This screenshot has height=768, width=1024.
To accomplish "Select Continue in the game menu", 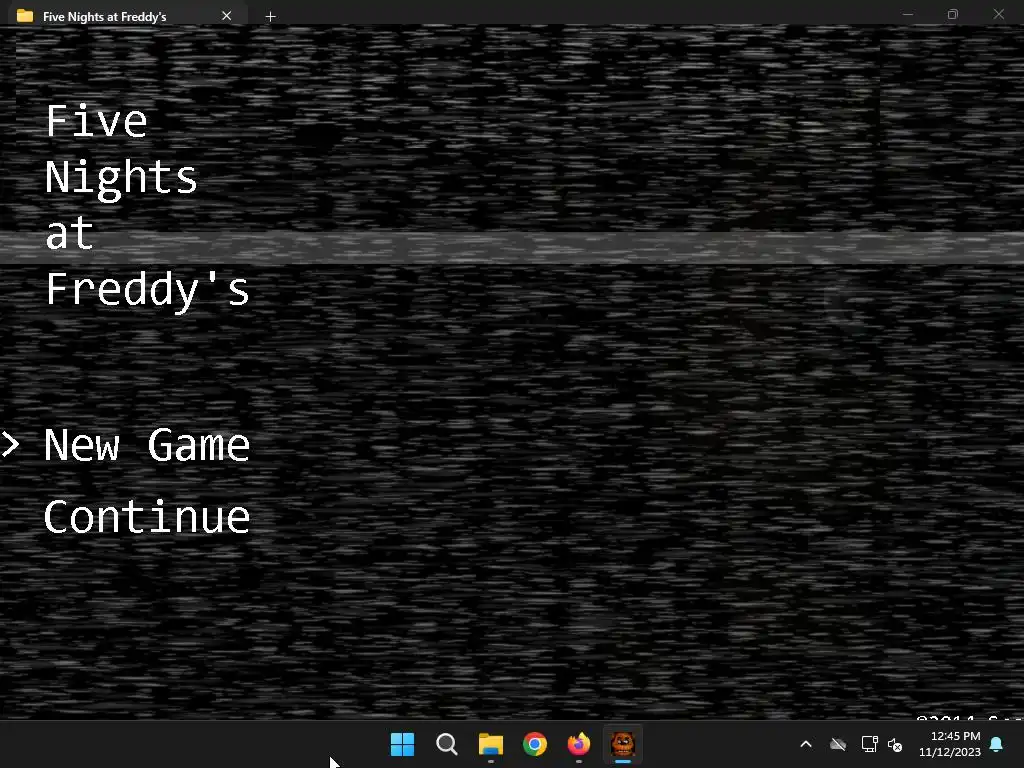I will [x=147, y=517].
